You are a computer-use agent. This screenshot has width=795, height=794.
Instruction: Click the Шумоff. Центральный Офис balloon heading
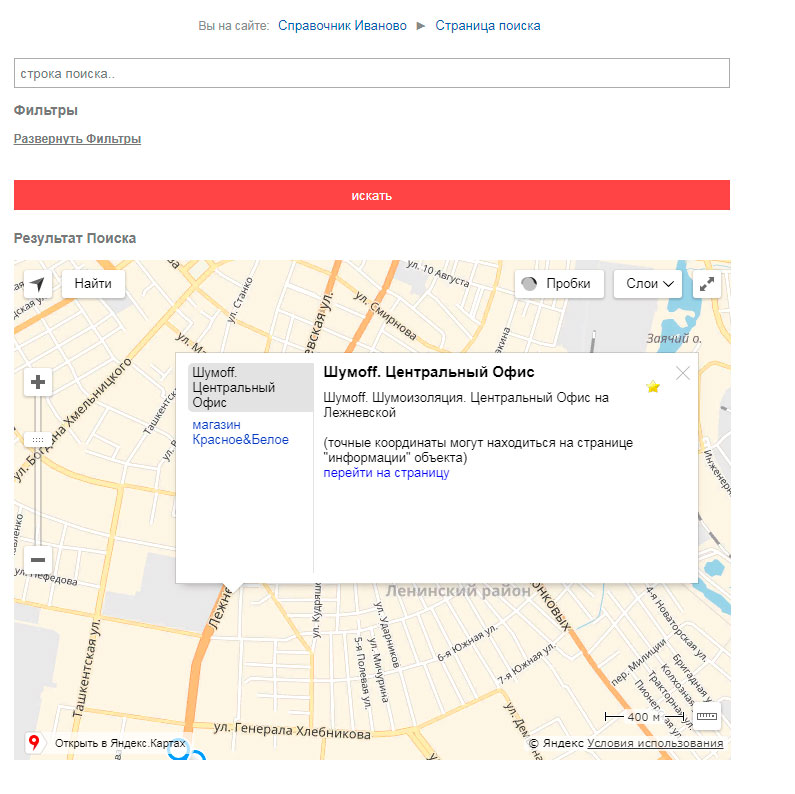pyautogui.click(x=429, y=372)
